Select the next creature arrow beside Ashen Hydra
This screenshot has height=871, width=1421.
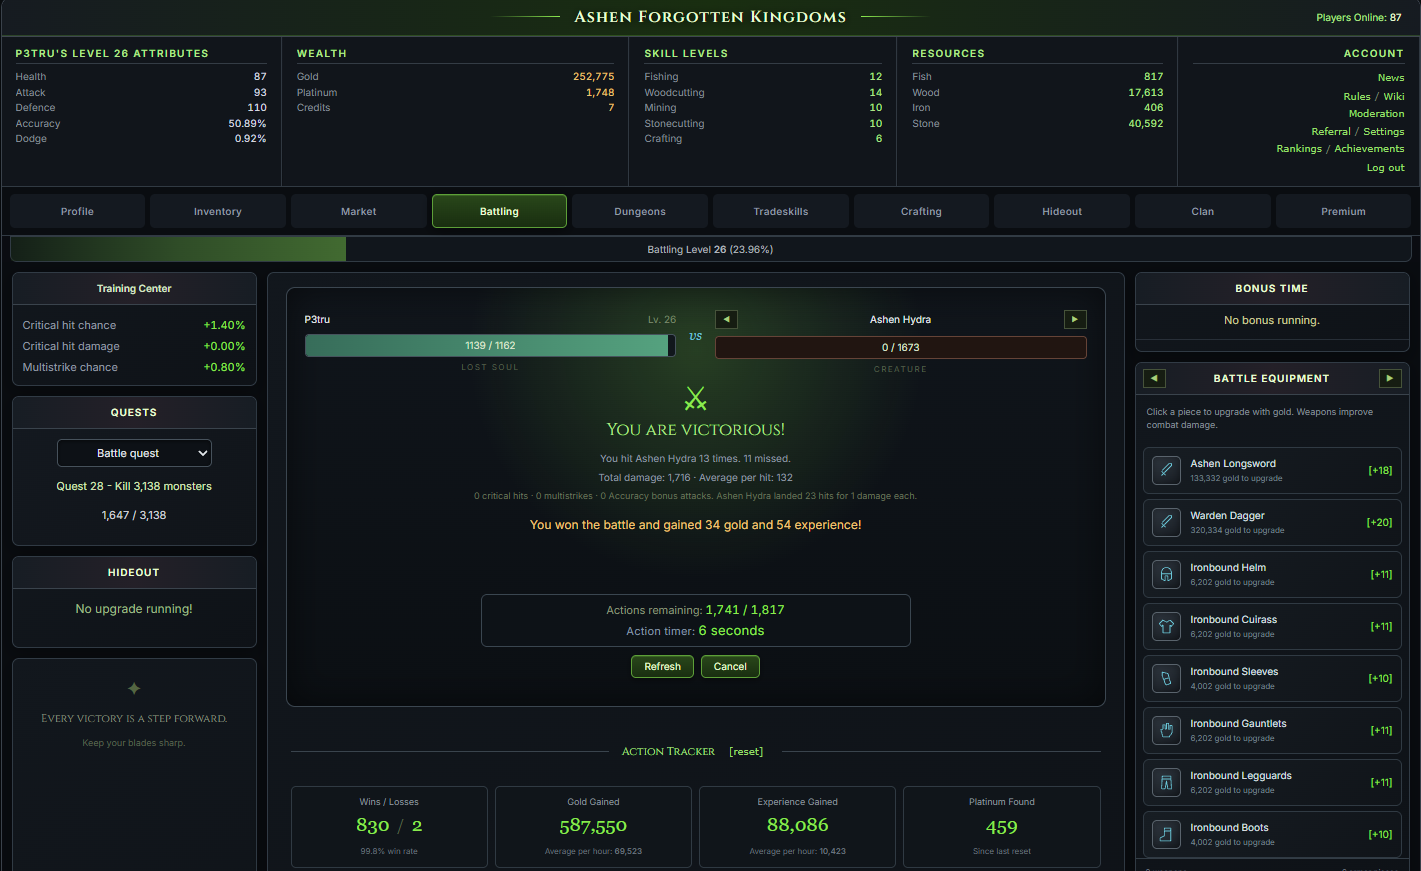pyautogui.click(x=1075, y=319)
